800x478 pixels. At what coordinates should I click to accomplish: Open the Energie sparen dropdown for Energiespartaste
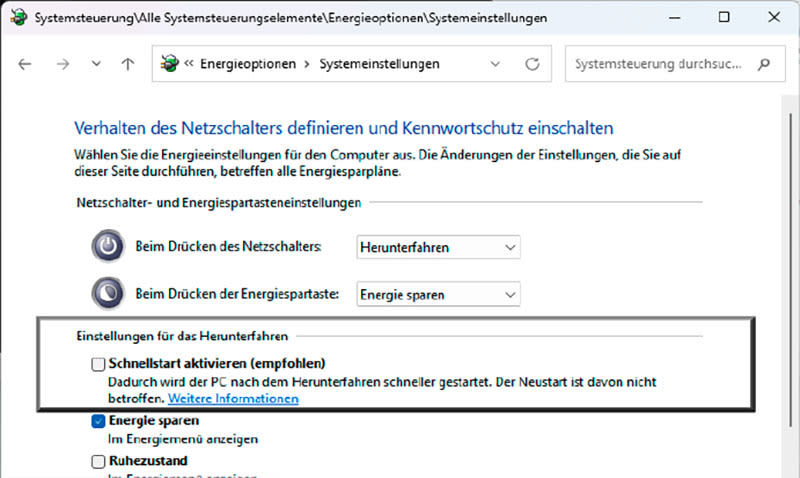(438, 294)
